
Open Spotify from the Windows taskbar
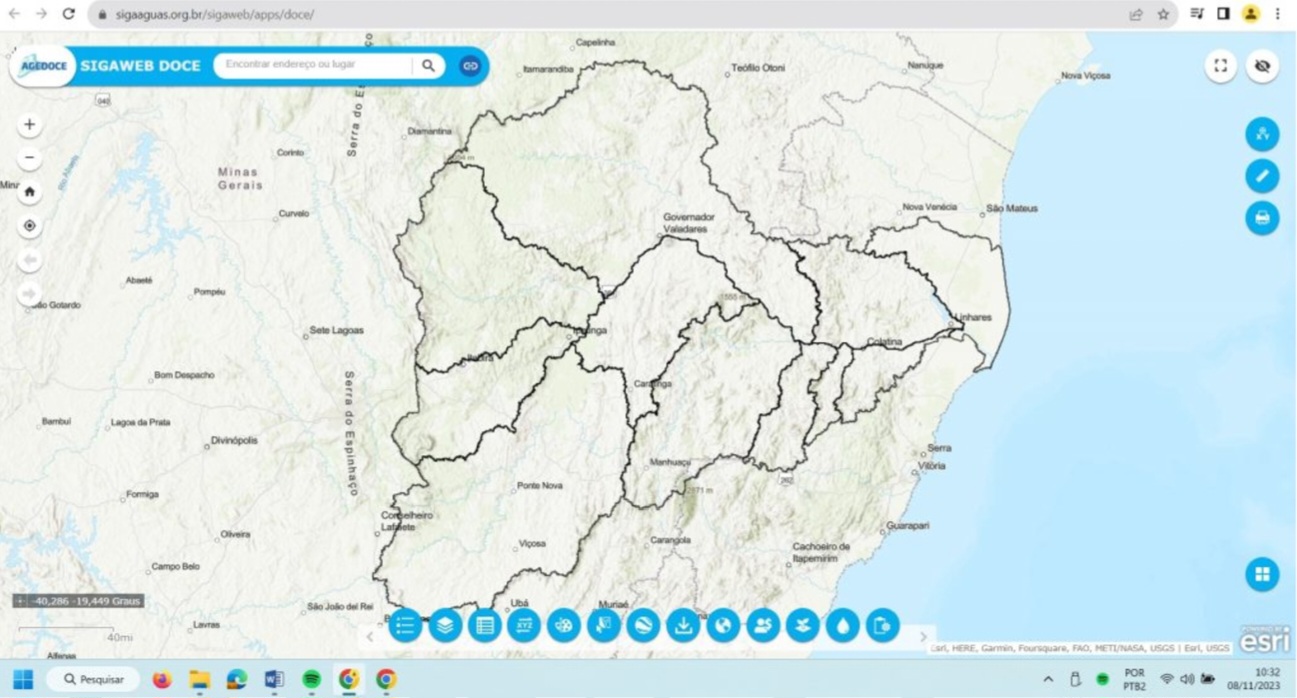(311, 680)
